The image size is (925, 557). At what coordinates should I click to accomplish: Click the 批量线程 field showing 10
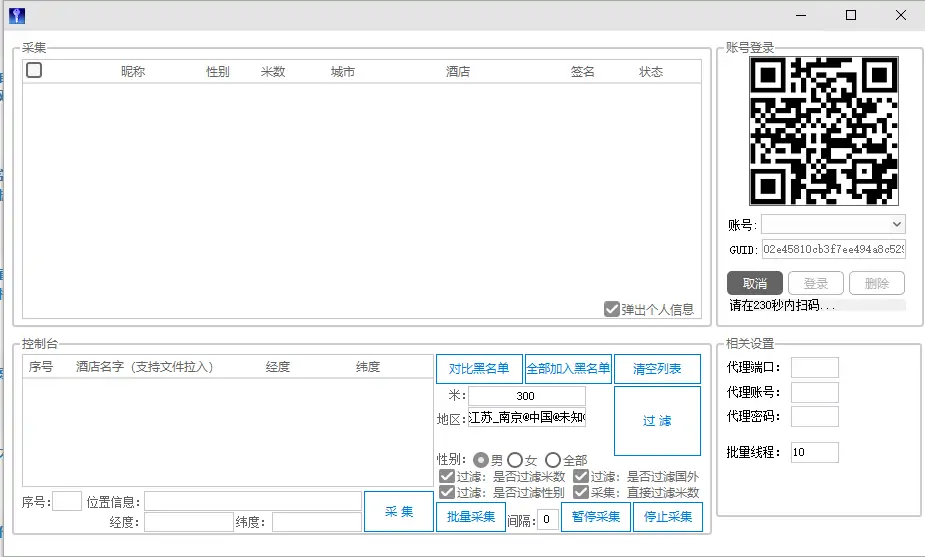tap(815, 452)
